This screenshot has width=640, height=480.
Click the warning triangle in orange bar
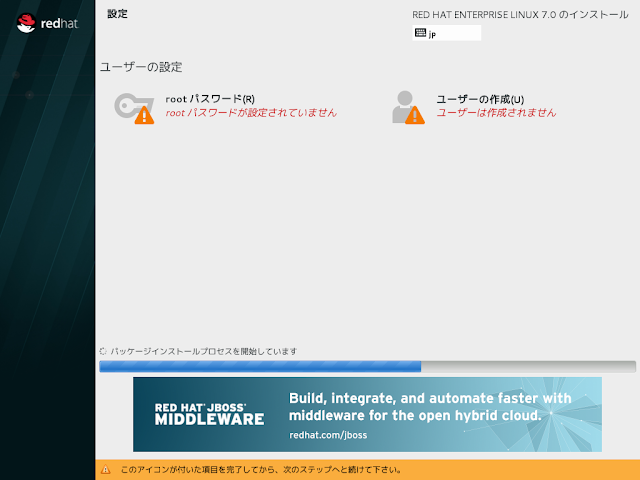coord(106,469)
